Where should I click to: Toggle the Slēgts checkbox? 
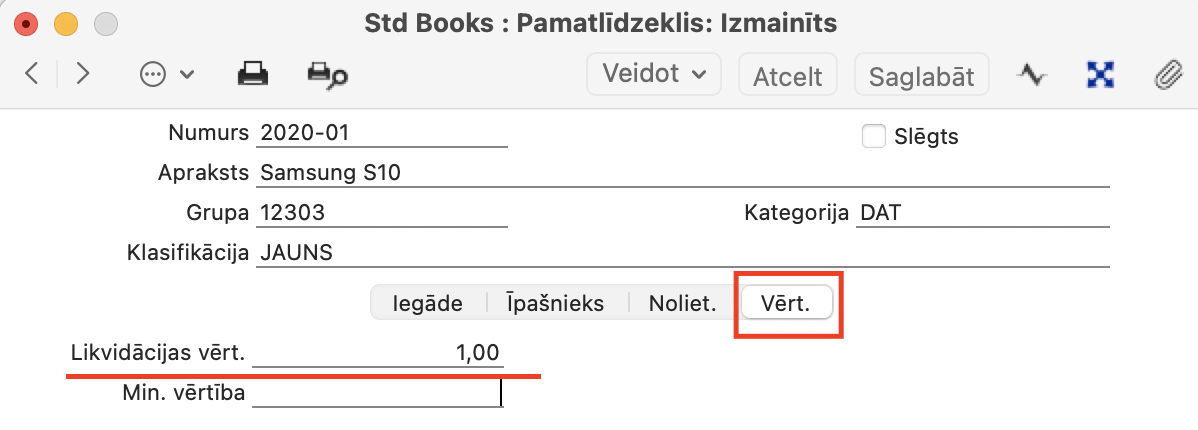[874, 136]
